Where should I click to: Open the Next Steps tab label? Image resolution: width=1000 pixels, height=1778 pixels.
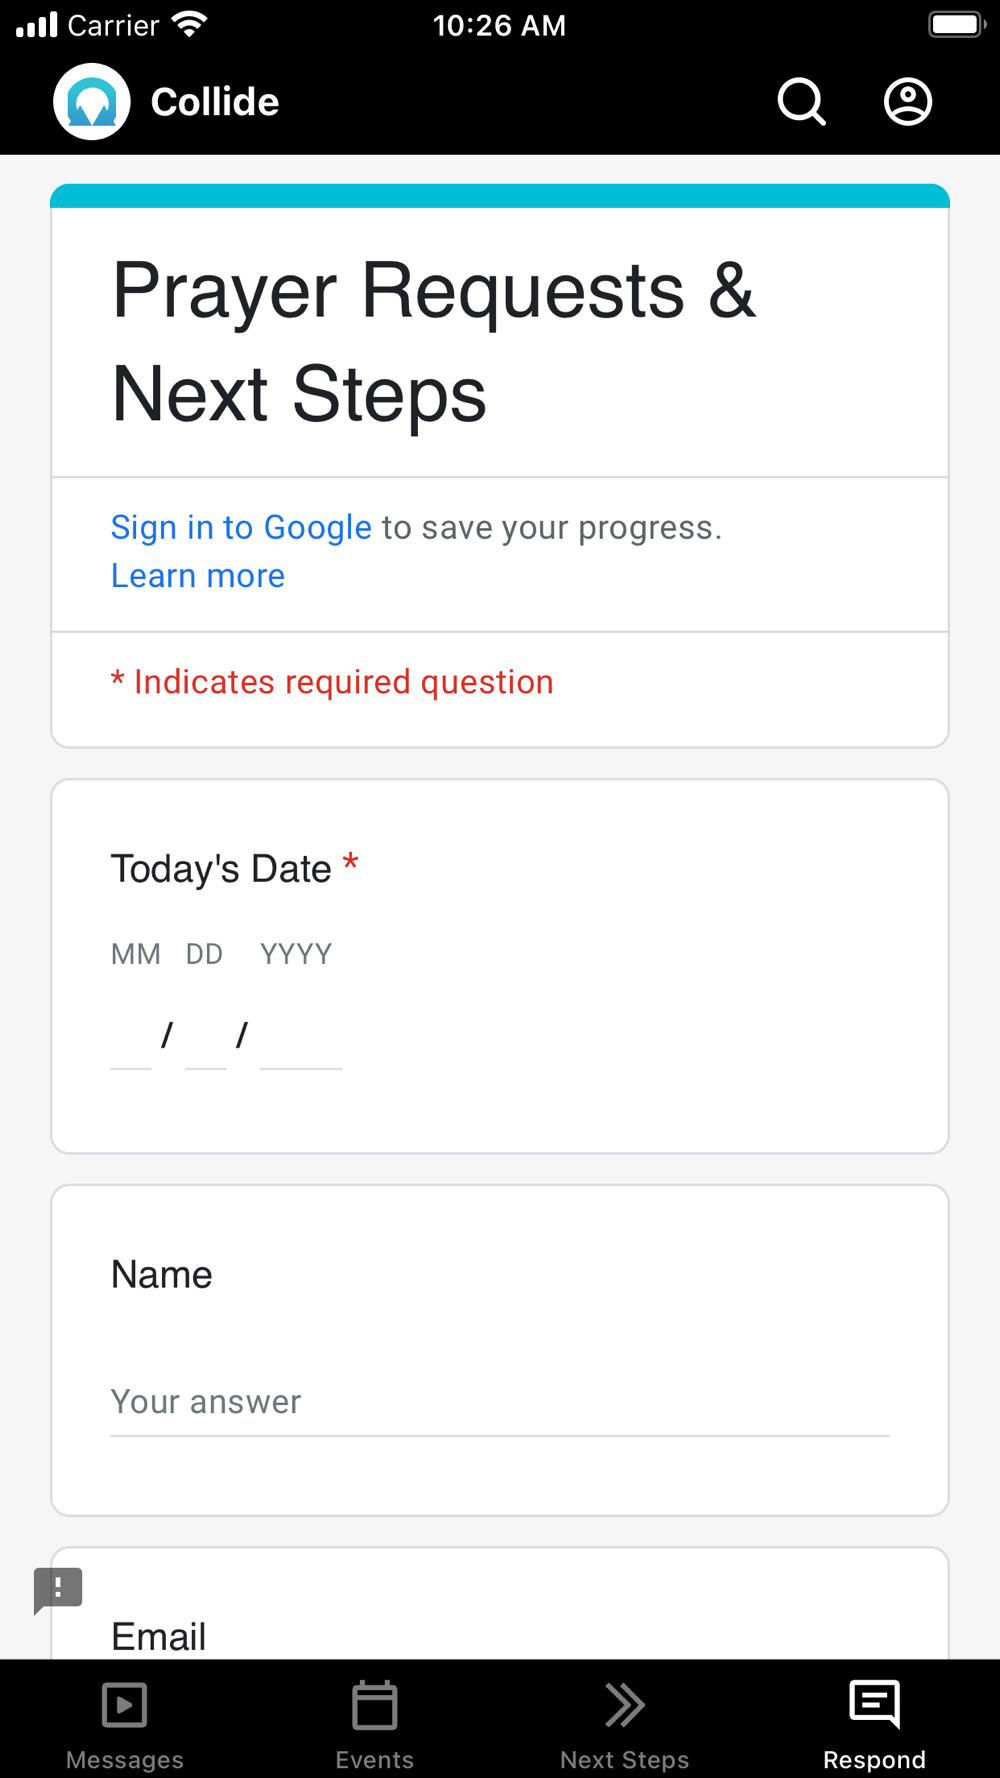click(x=625, y=1759)
